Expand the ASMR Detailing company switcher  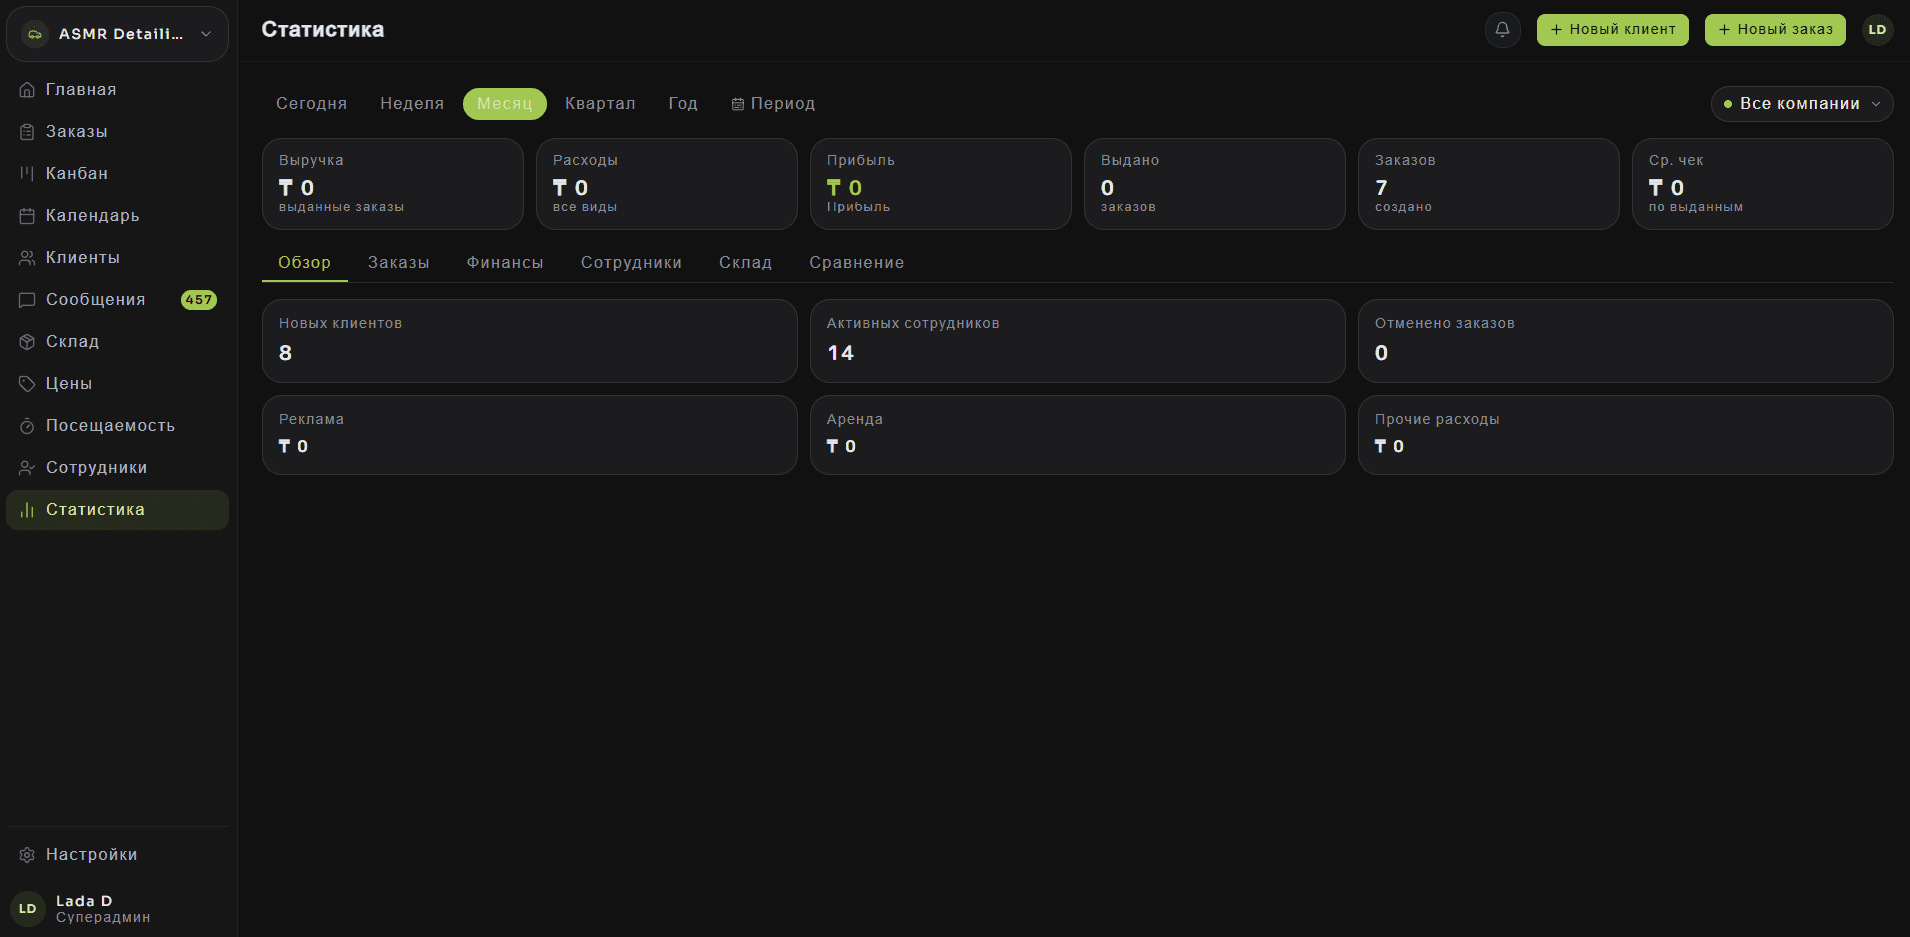click(x=118, y=34)
